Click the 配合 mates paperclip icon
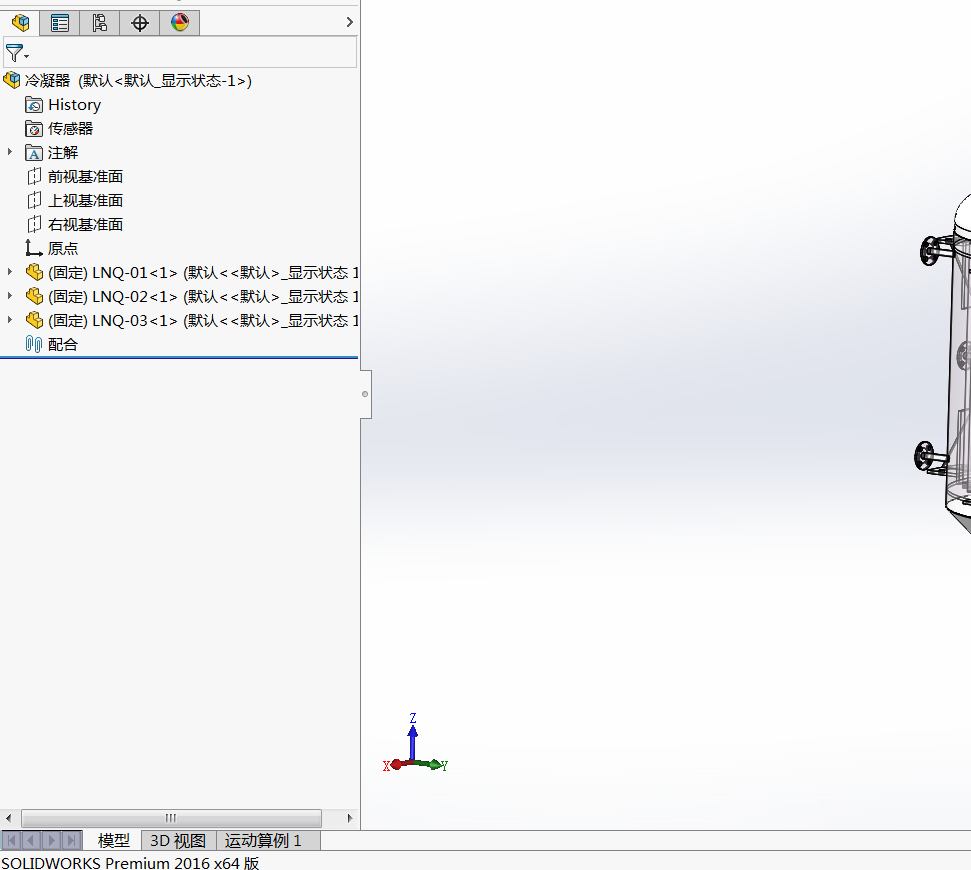Screen dimensions: 971x870 click(x=34, y=344)
